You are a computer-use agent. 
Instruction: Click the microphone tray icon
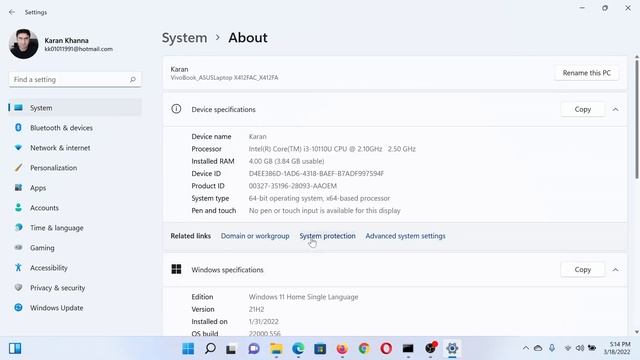click(x=552, y=348)
